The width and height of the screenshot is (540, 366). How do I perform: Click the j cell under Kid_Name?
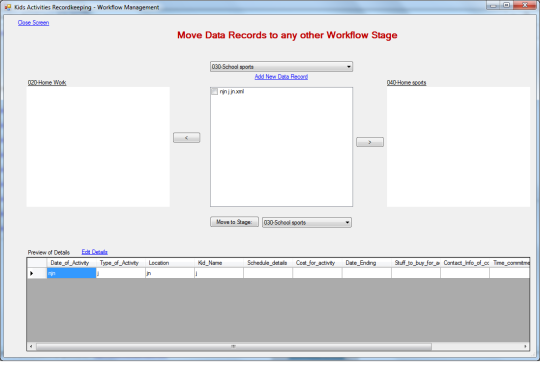219,273
